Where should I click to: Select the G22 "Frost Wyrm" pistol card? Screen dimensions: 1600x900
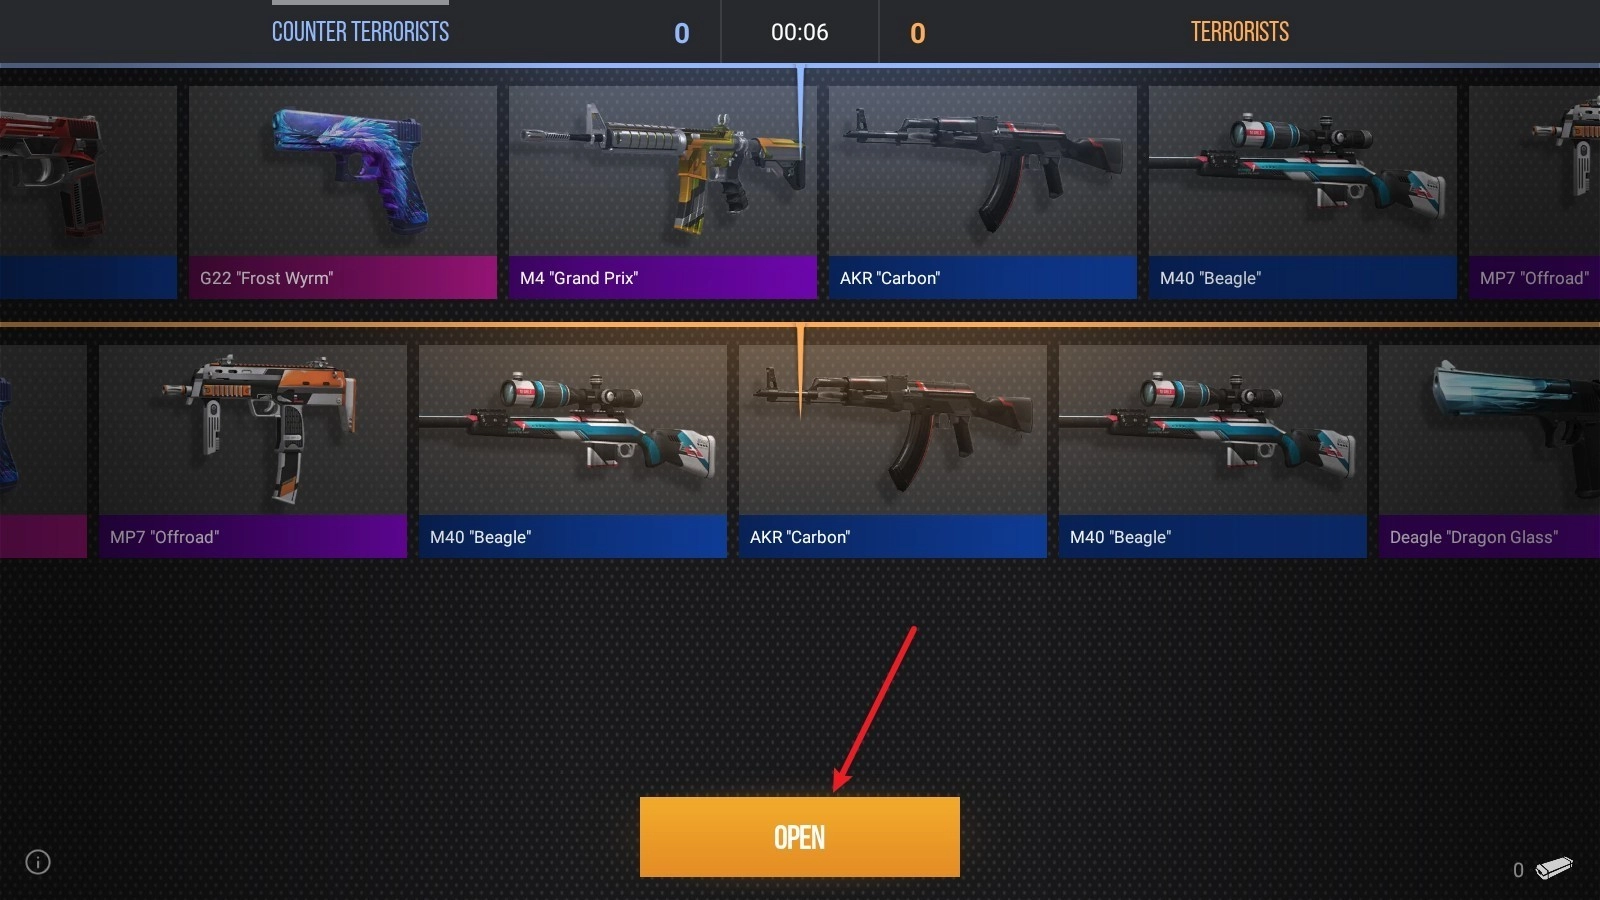343,192
